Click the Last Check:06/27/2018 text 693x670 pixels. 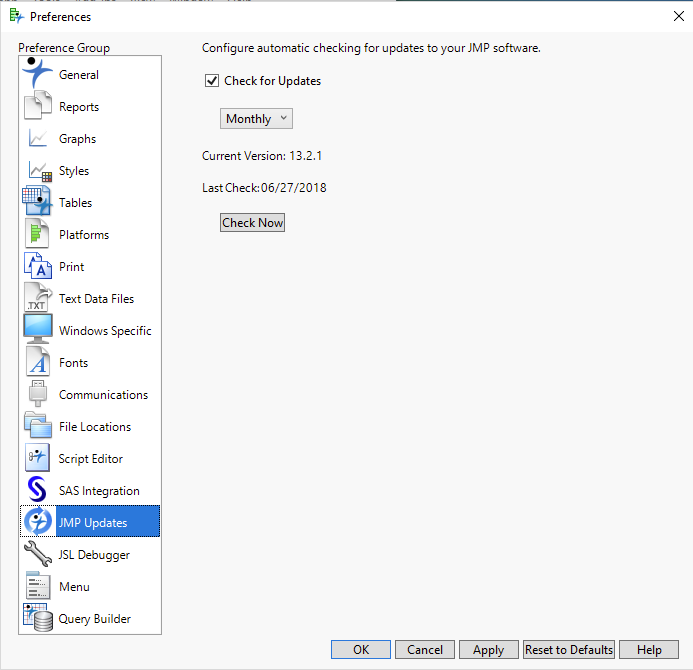coord(264,187)
